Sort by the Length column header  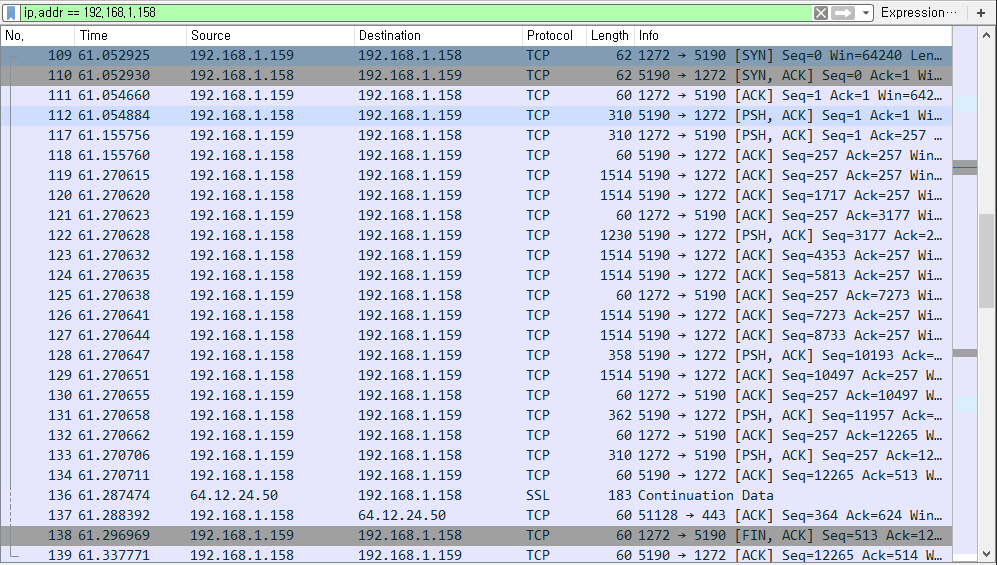(610, 36)
